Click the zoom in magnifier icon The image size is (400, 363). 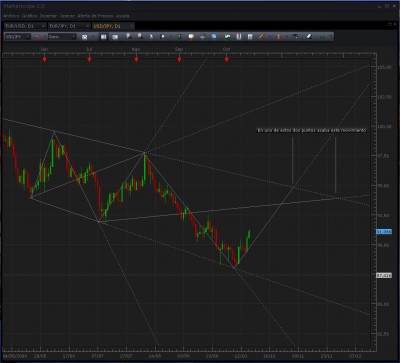coord(128,36)
